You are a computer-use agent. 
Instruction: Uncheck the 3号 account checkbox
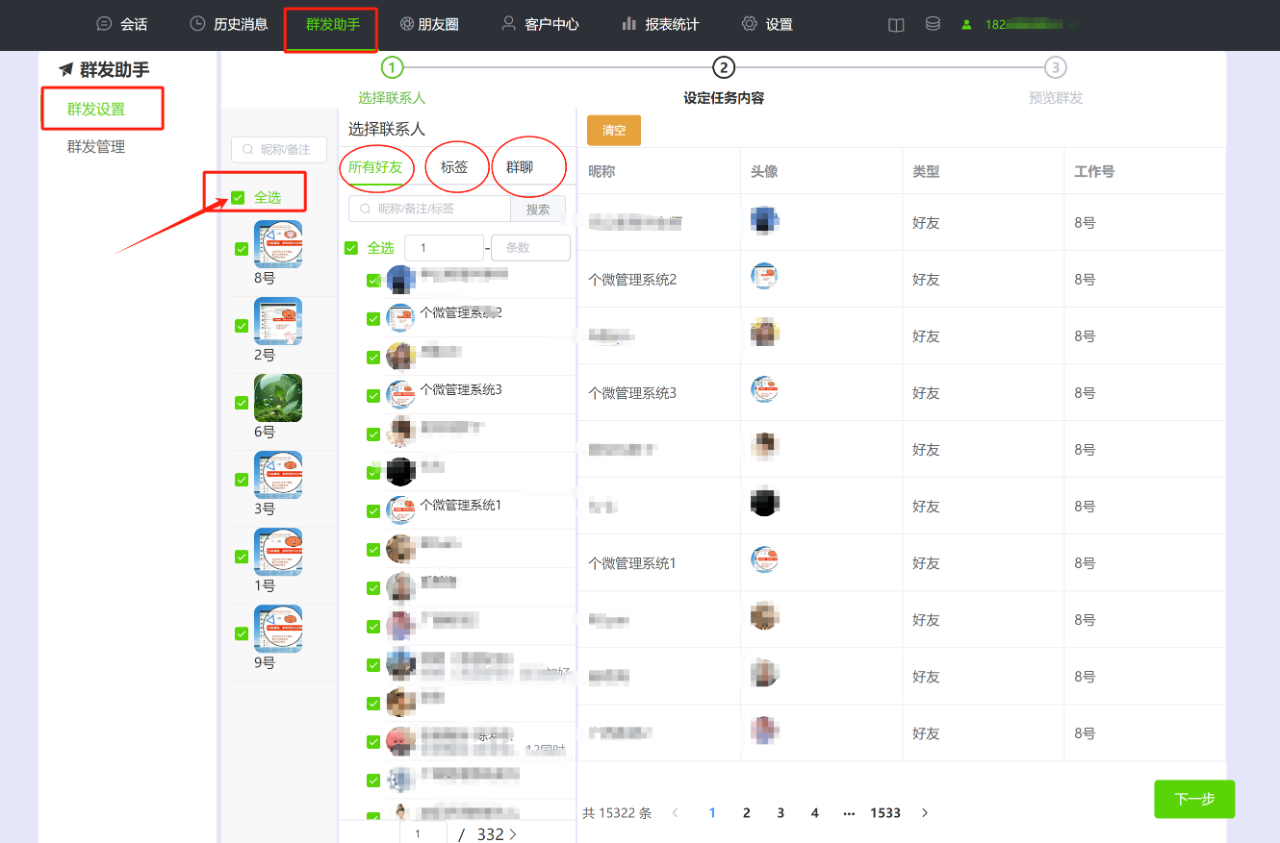point(241,479)
